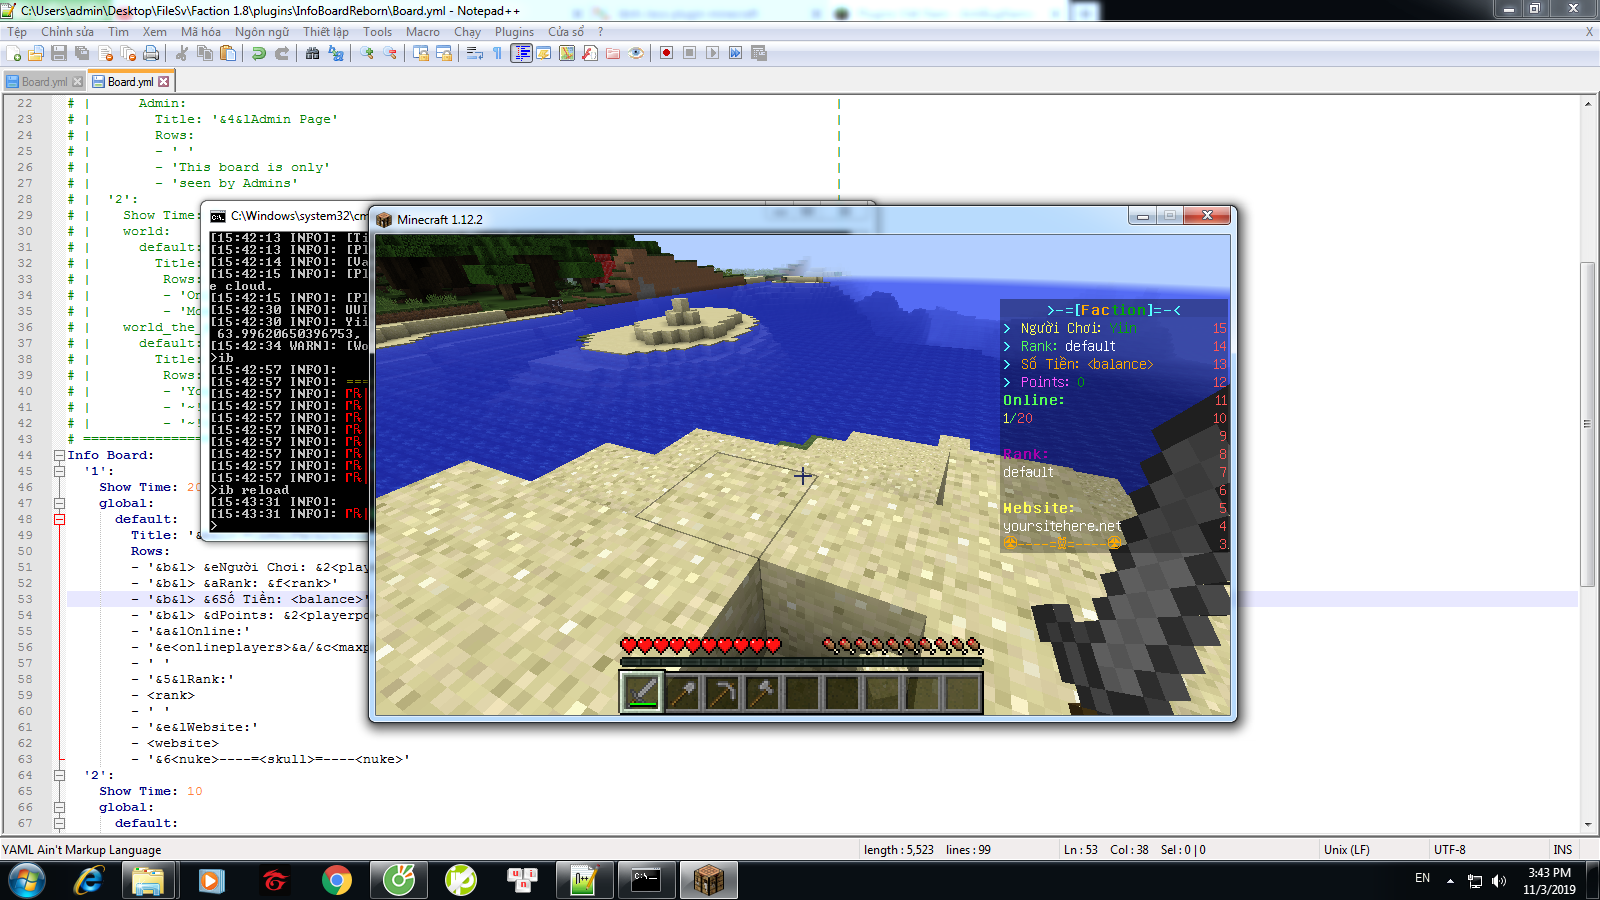Click the Redo arrow icon
Screen dimensions: 1600x900
[282, 53]
